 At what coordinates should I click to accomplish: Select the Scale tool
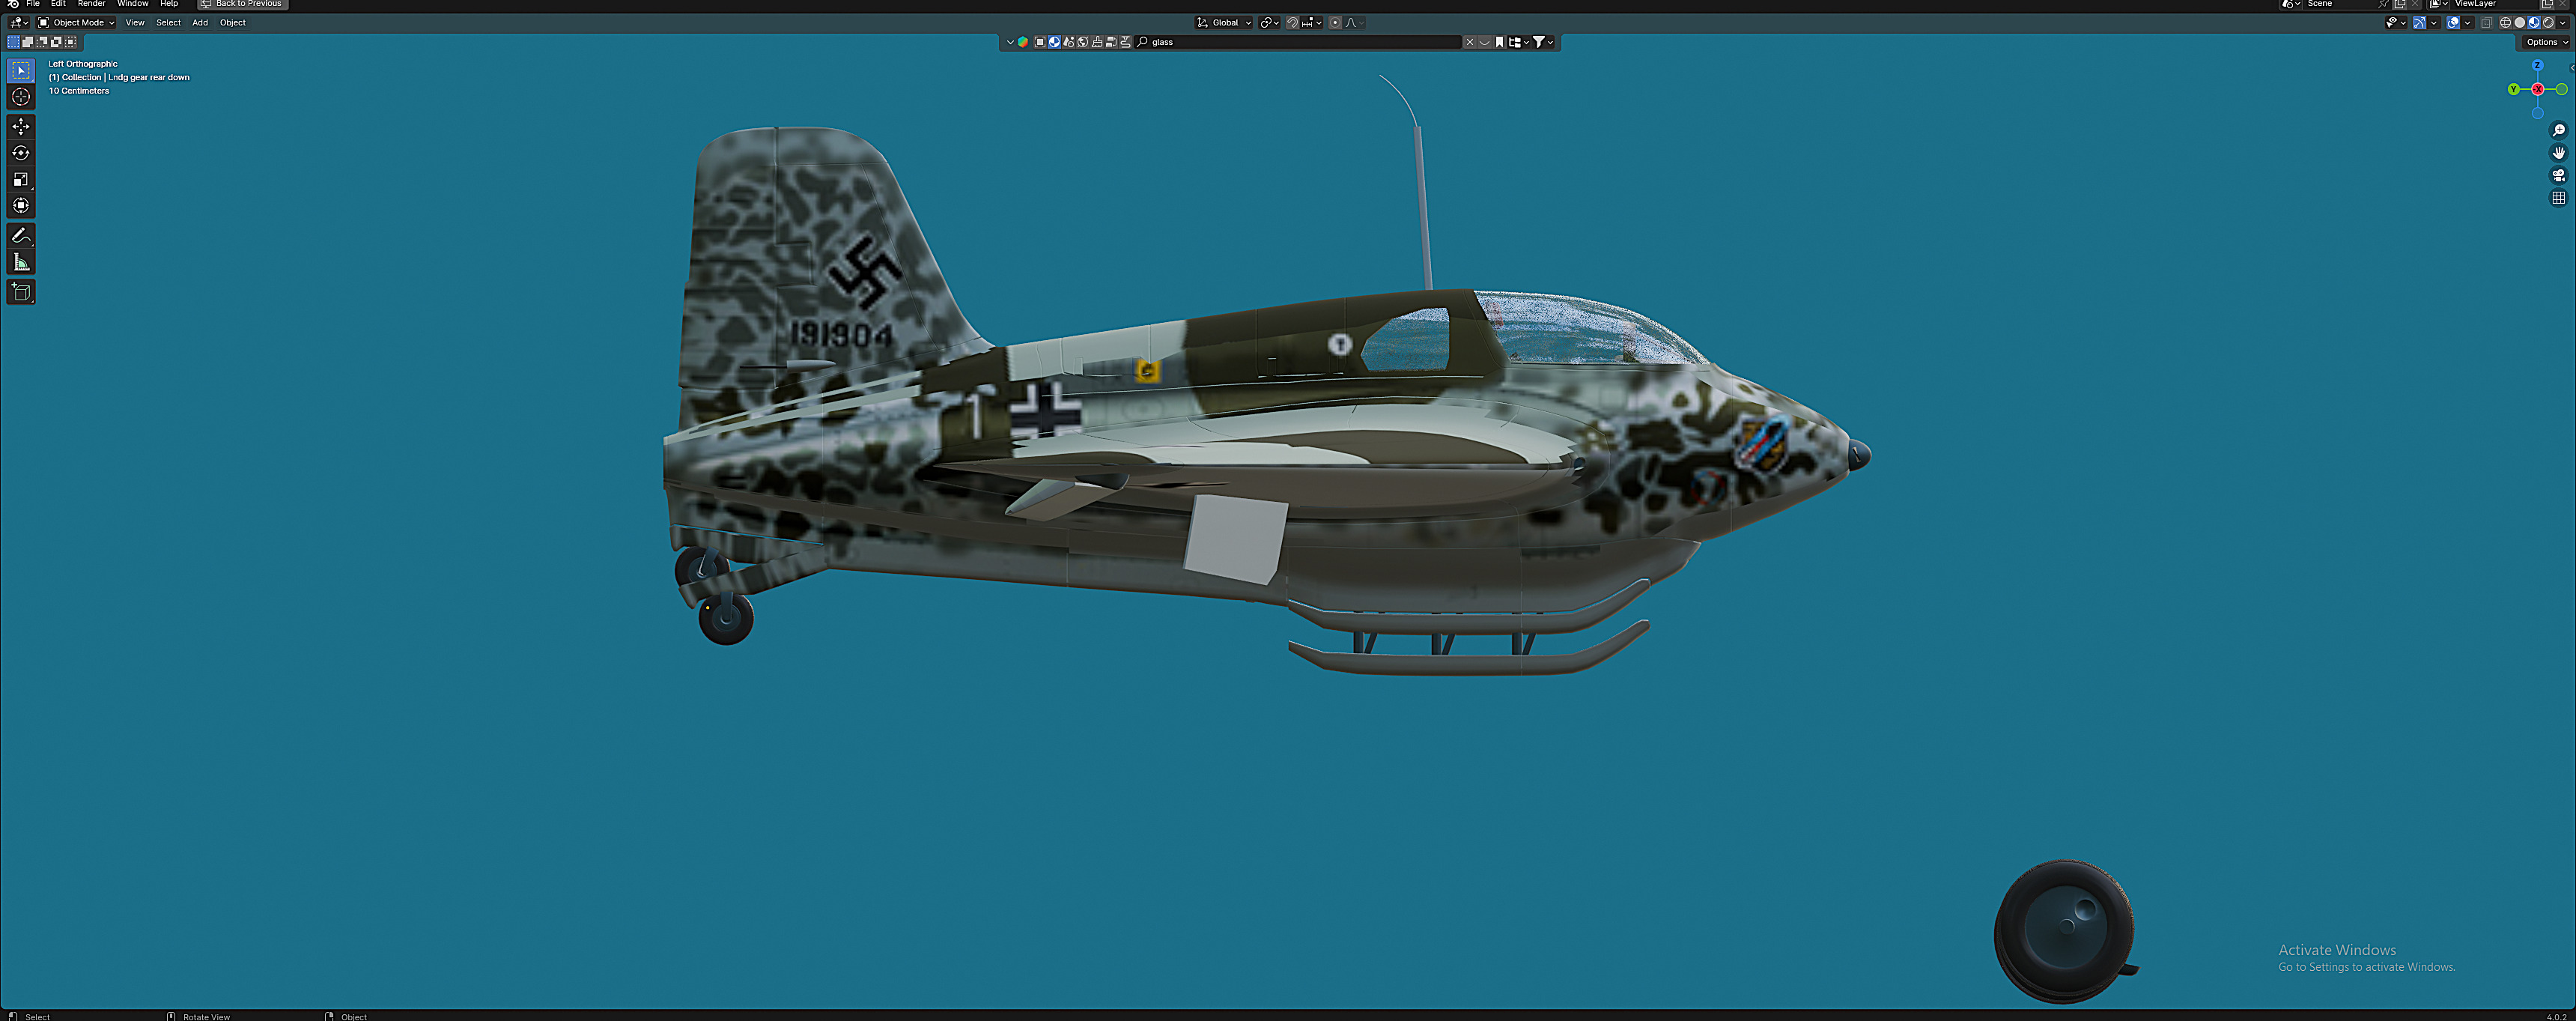click(21, 179)
